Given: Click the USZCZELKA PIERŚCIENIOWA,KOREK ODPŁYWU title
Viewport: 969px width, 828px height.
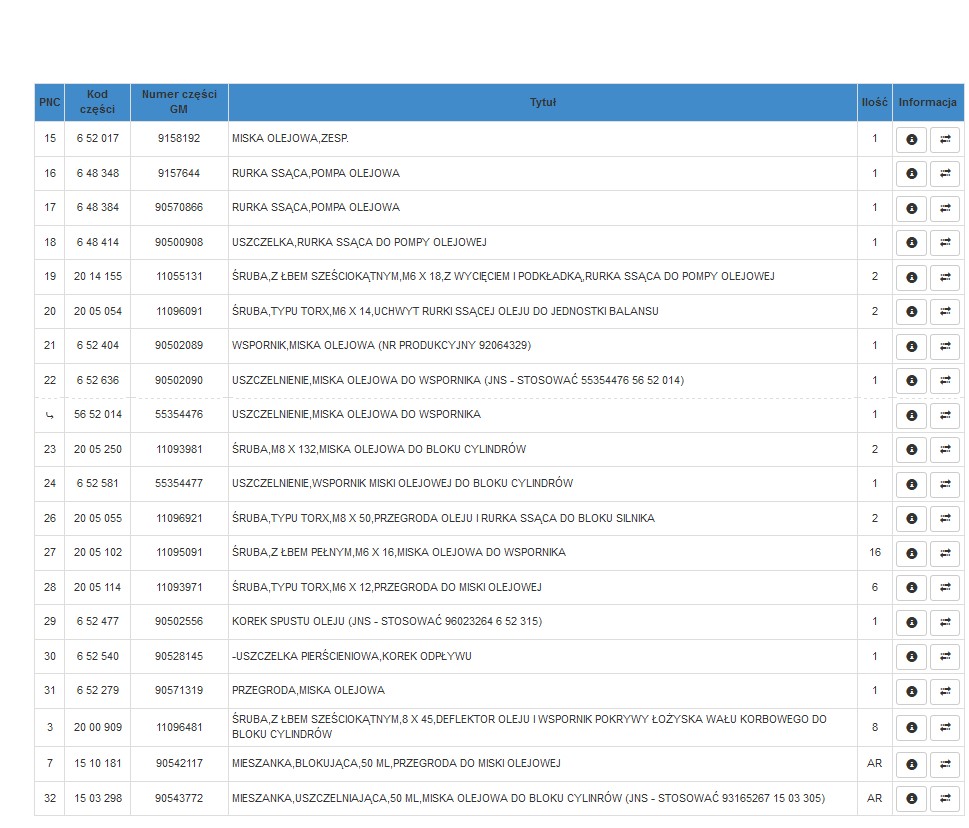Looking at the screenshot, I should [x=352, y=657].
